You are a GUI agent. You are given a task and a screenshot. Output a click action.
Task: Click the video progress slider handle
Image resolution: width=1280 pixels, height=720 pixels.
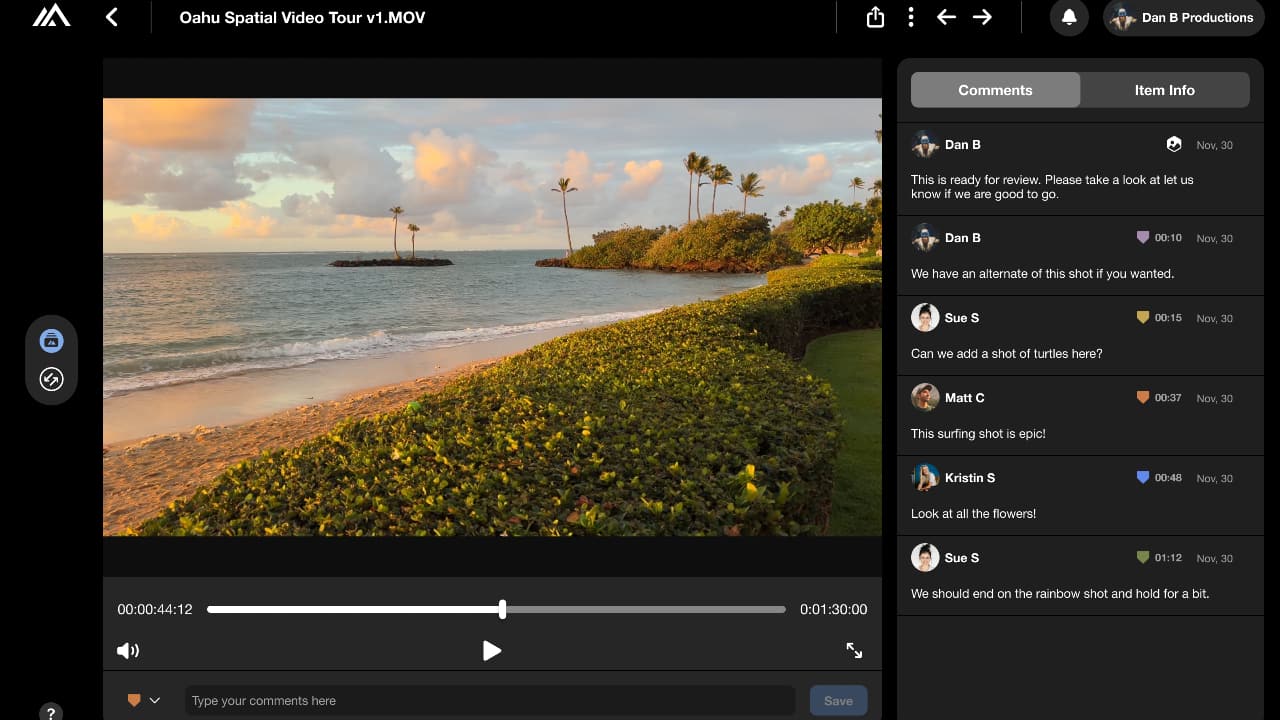[502, 609]
